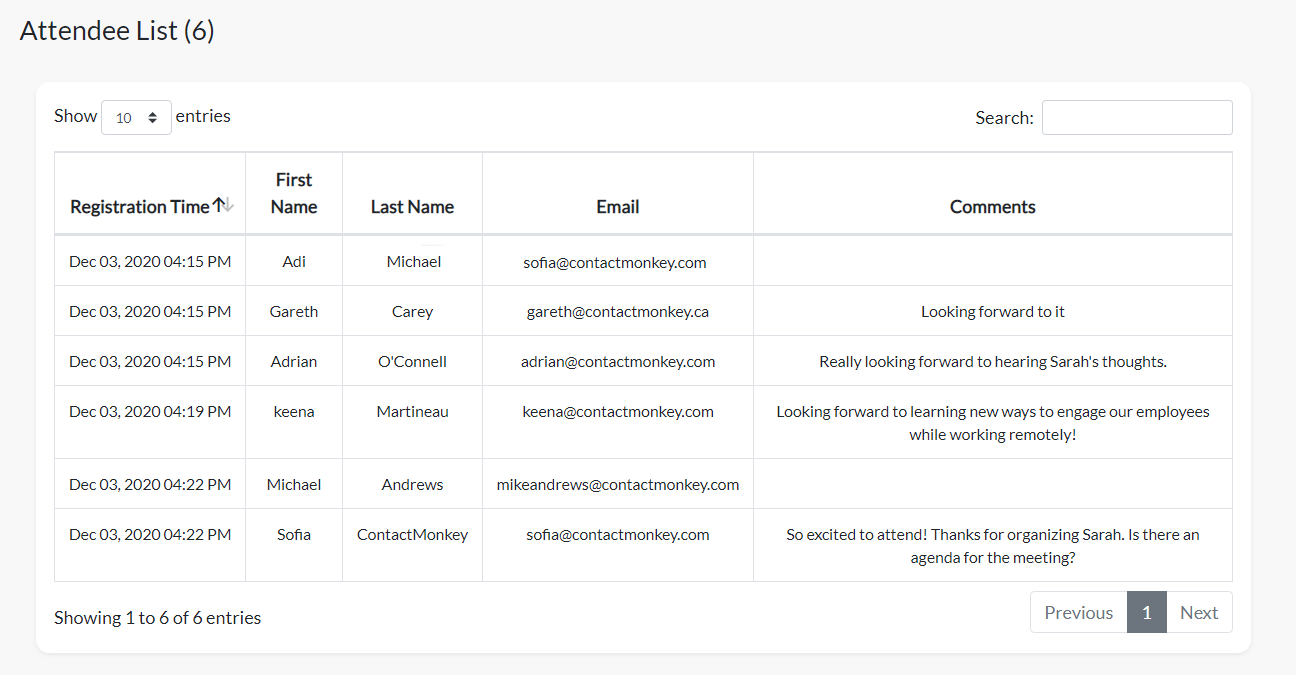This screenshot has width=1296, height=675.
Task: Select first name cell Adi
Action: 294,261
